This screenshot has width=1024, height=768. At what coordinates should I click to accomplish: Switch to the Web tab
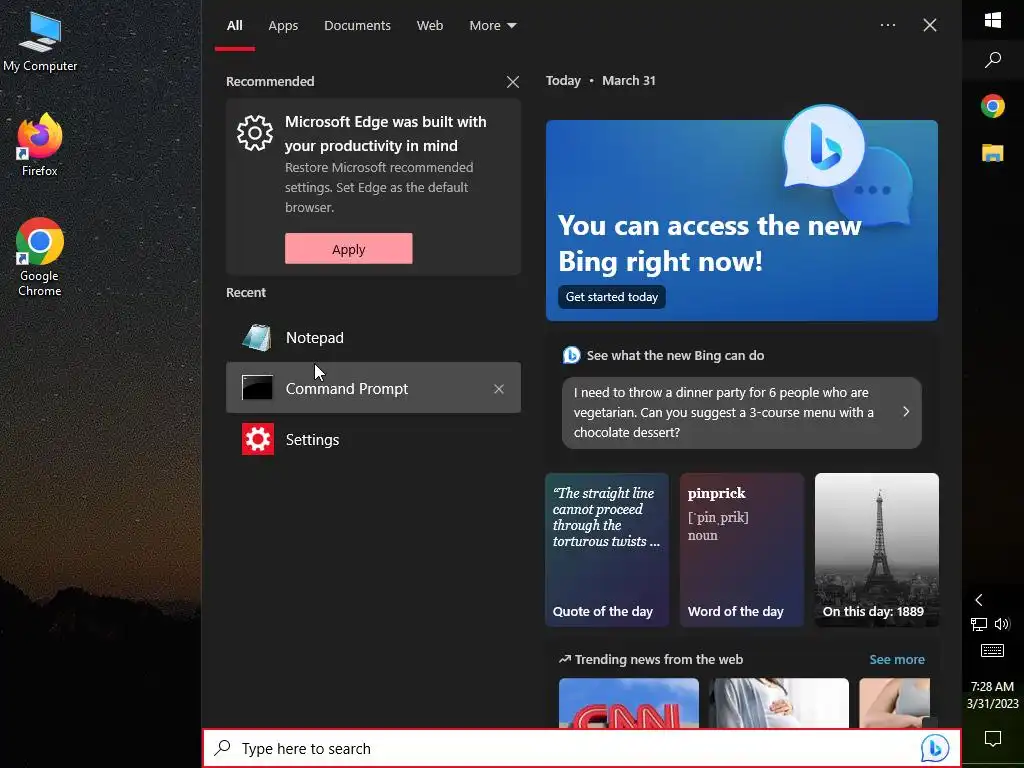click(x=430, y=25)
